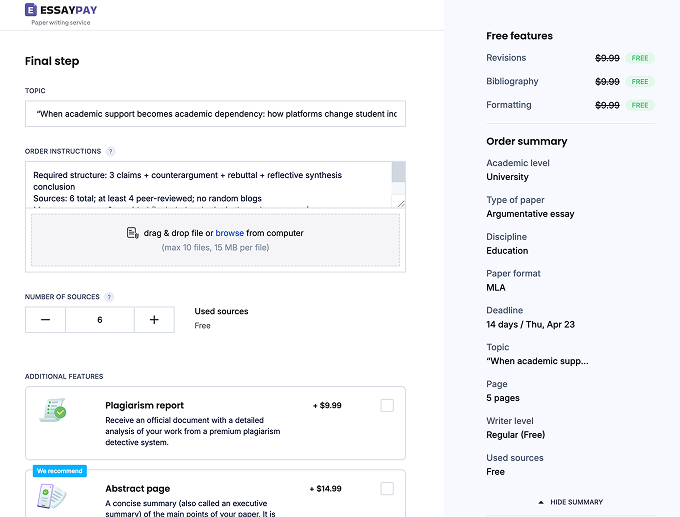Edit the Topic input field
Image resolution: width=680 pixels, height=517 pixels.
pyautogui.click(x=215, y=114)
